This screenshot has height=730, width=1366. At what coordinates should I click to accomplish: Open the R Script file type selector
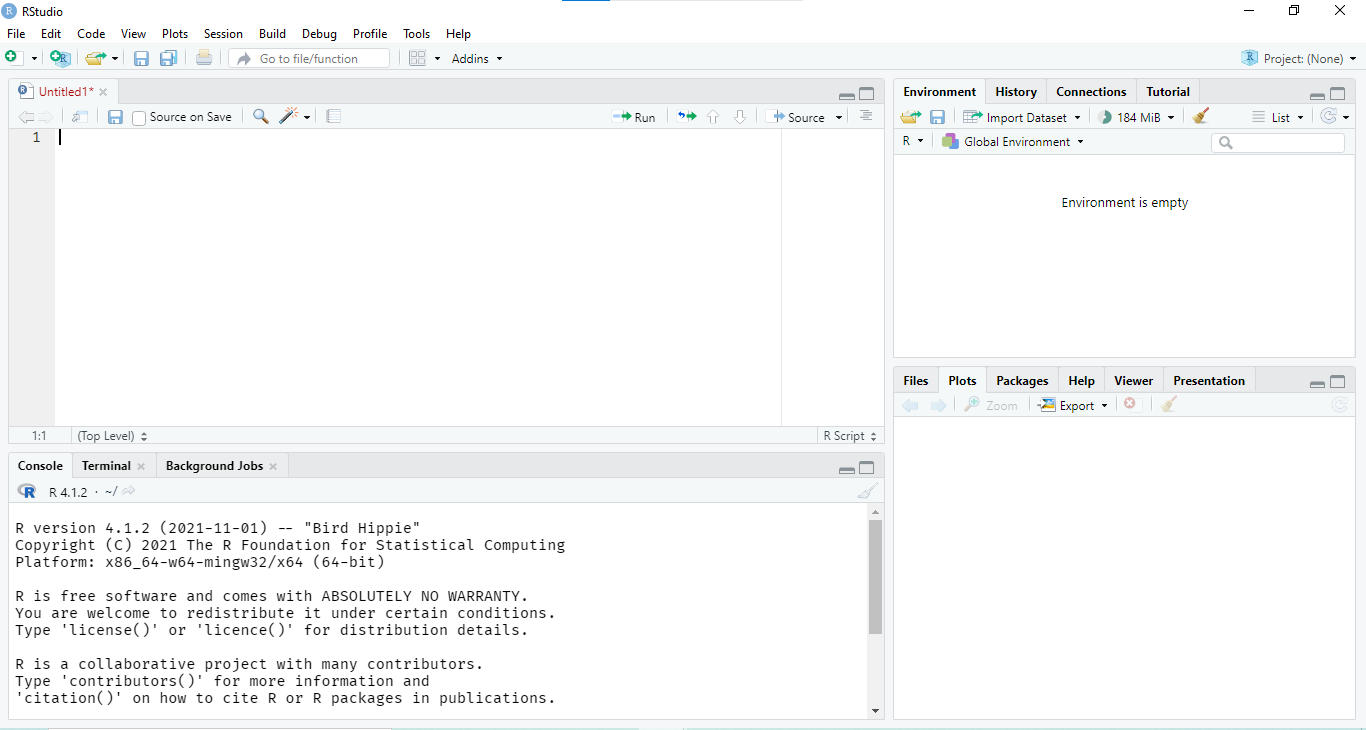pyautogui.click(x=849, y=436)
